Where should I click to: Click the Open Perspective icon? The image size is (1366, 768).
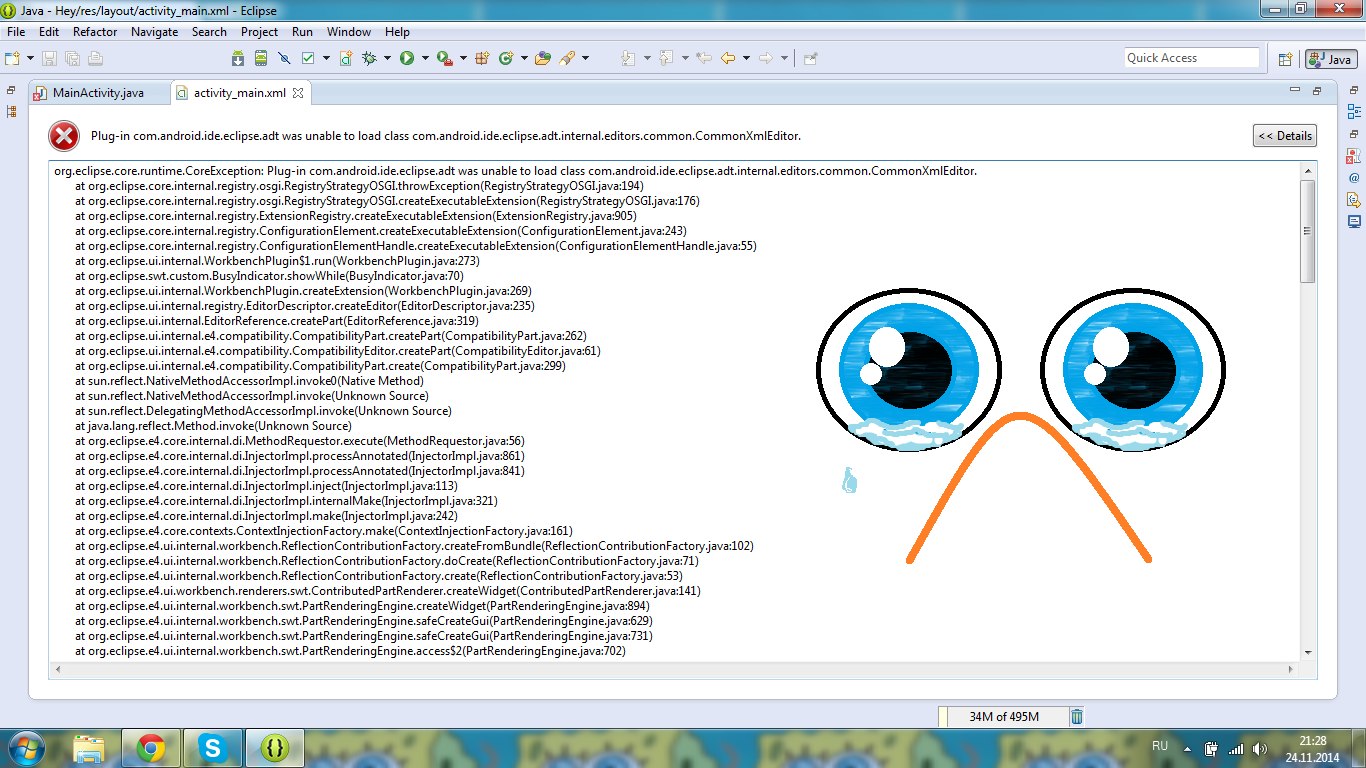[1286, 59]
